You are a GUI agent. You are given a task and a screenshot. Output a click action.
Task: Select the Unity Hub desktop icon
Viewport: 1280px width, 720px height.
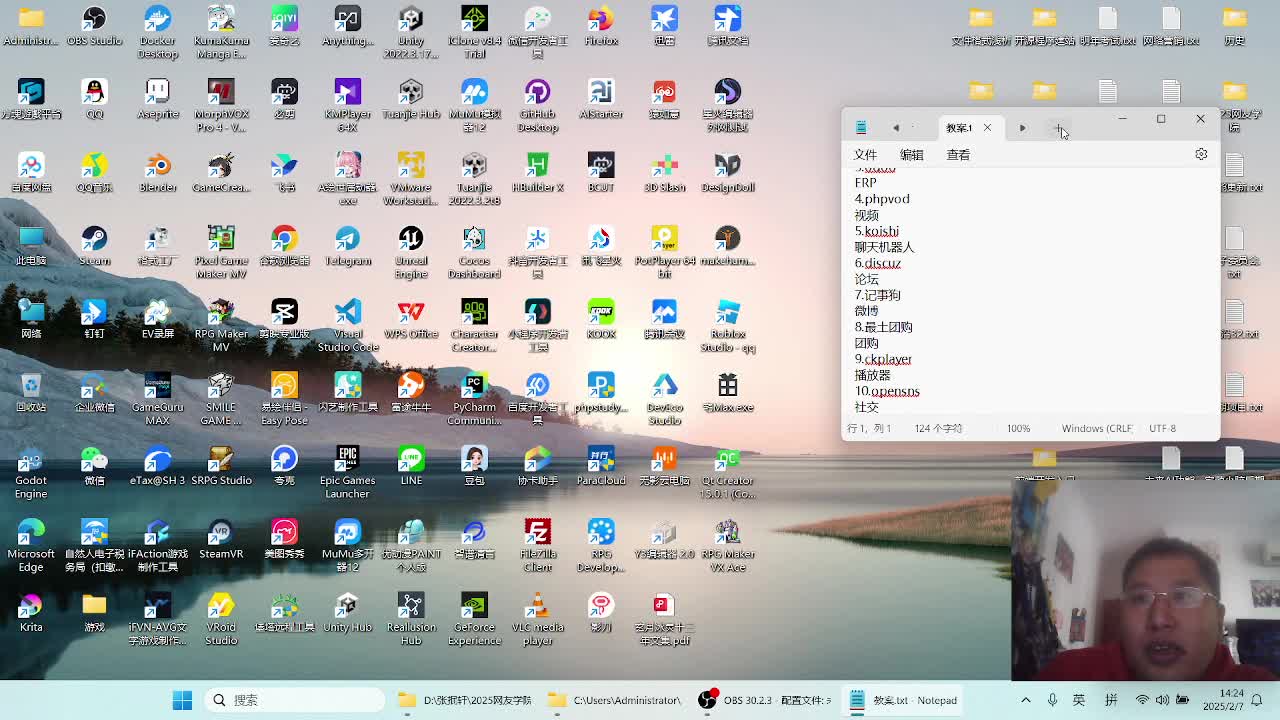(x=347, y=612)
